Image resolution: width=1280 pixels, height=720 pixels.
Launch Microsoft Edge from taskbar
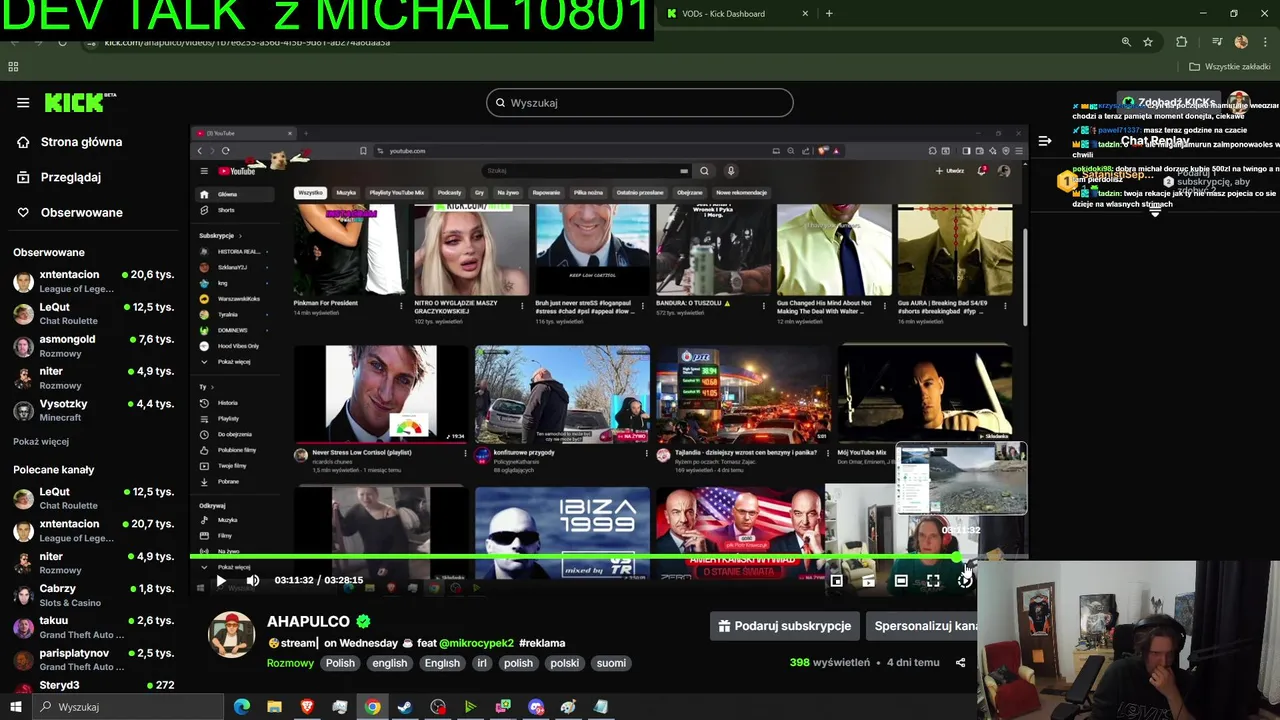tap(242, 707)
